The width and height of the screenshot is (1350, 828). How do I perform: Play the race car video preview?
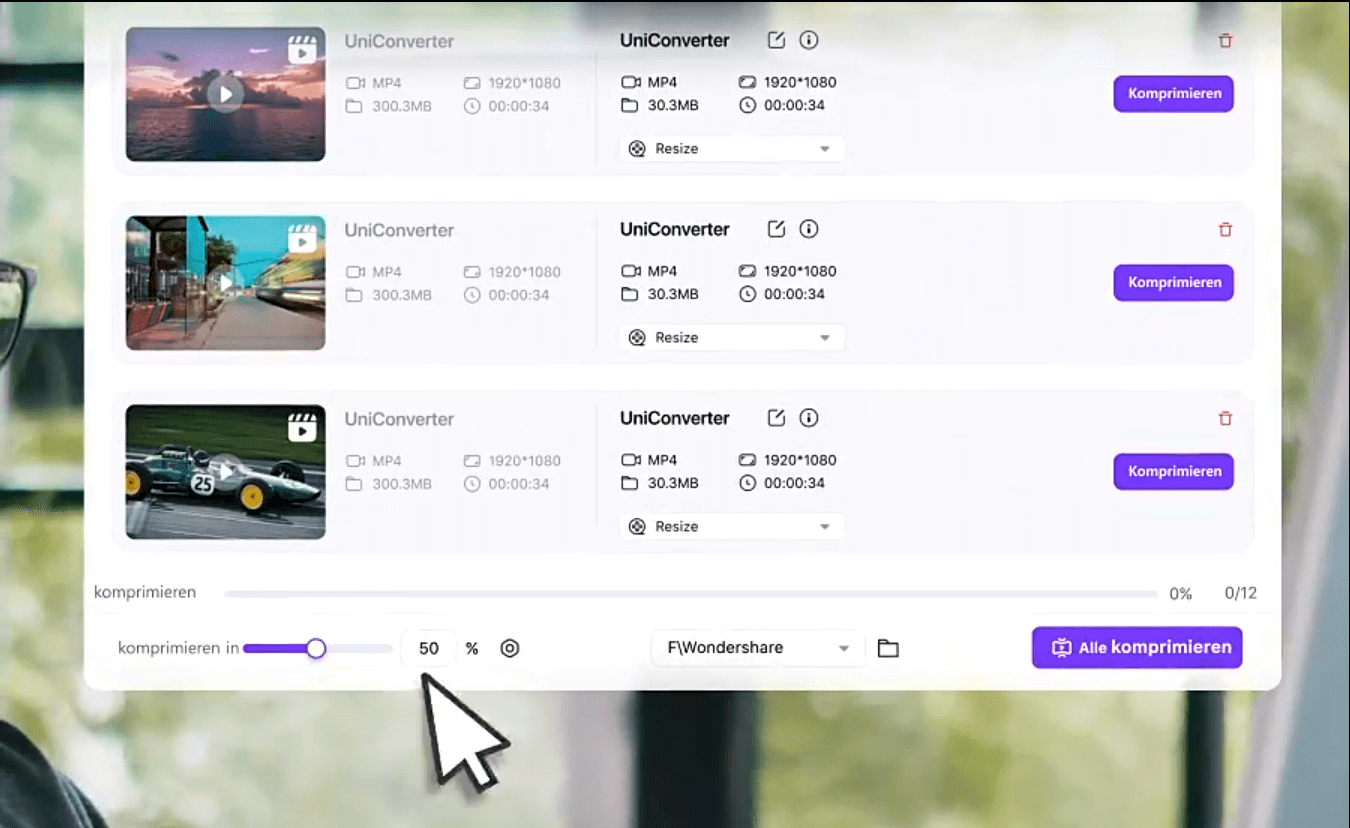226,472
